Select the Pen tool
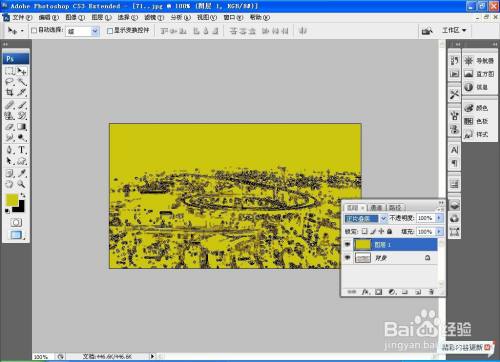The height and width of the screenshot is (362, 500). coord(10,150)
